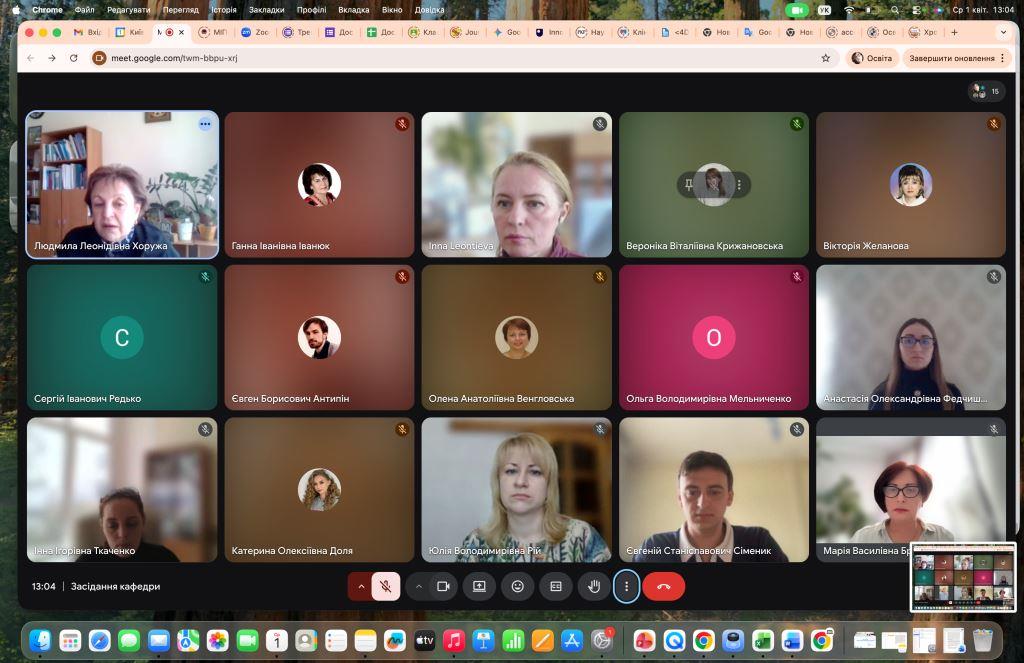
Task: Open the Освіта profile button
Action: 872,58
